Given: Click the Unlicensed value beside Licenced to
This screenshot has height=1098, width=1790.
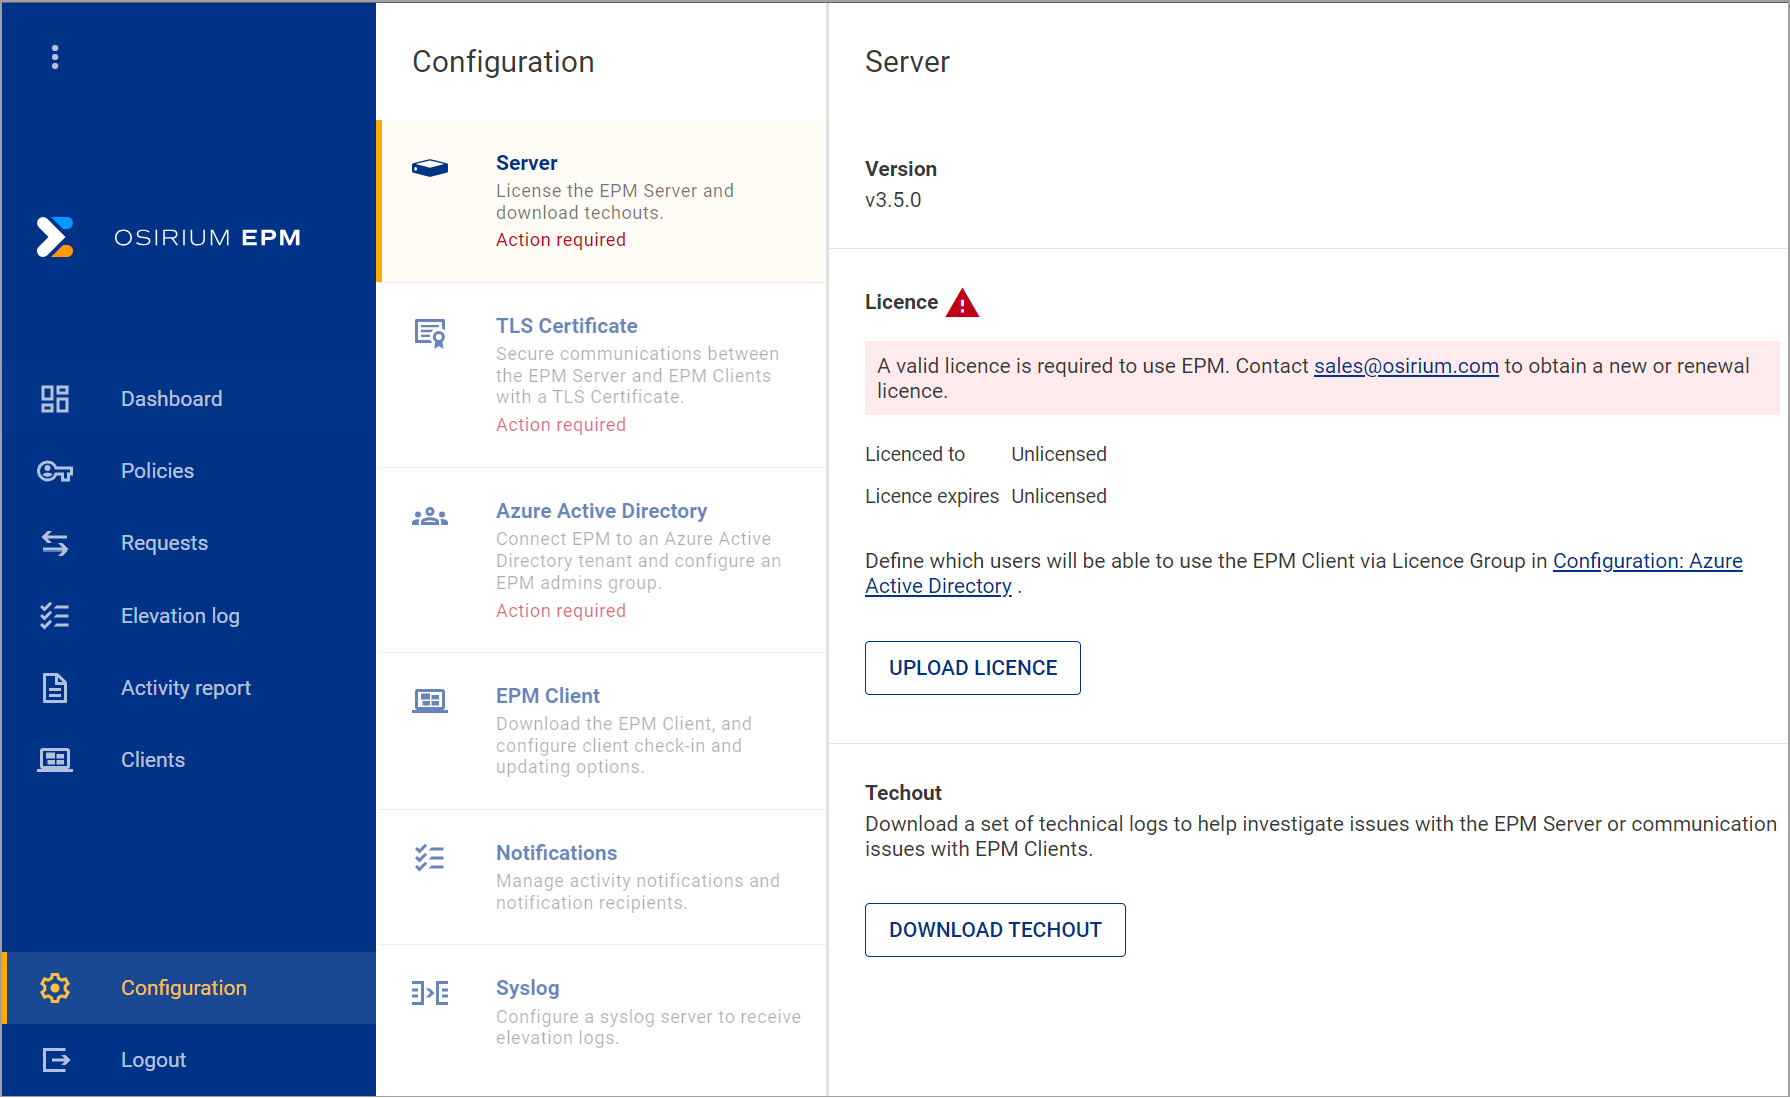Looking at the screenshot, I should tap(1059, 454).
